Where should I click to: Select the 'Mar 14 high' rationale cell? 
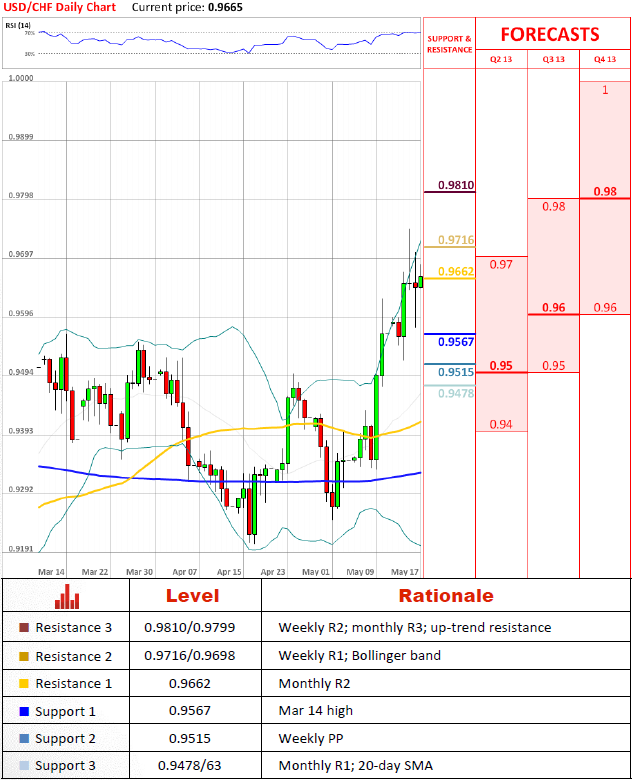coord(311,711)
